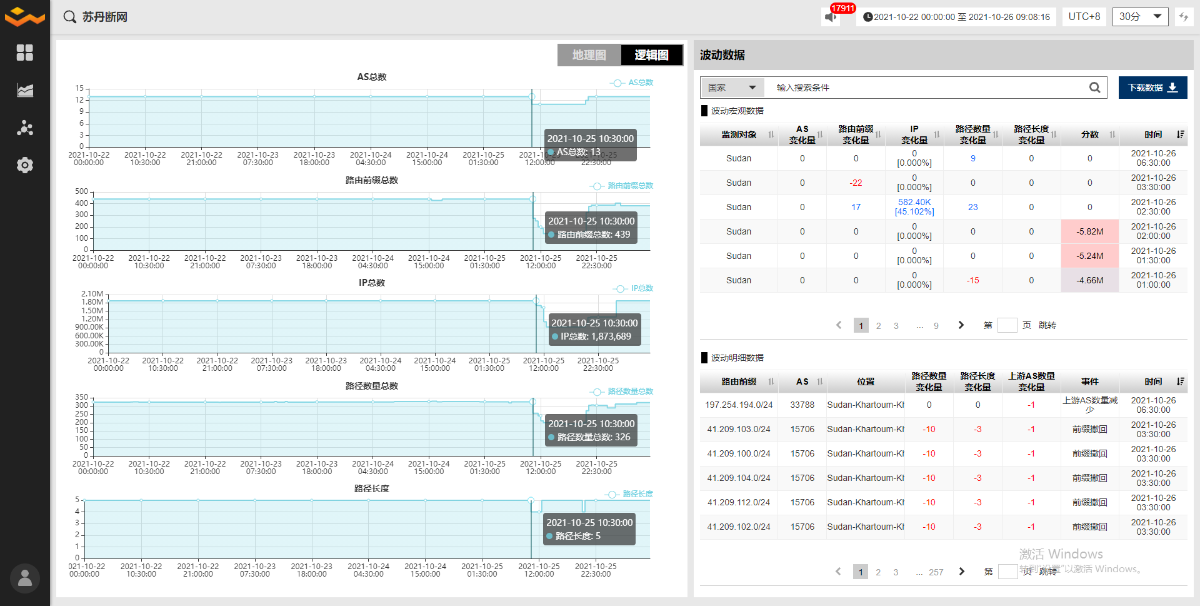This screenshot has height=606, width=1200.
Task: Click the -5.82M score cell
Action: tap(1090, 231)
